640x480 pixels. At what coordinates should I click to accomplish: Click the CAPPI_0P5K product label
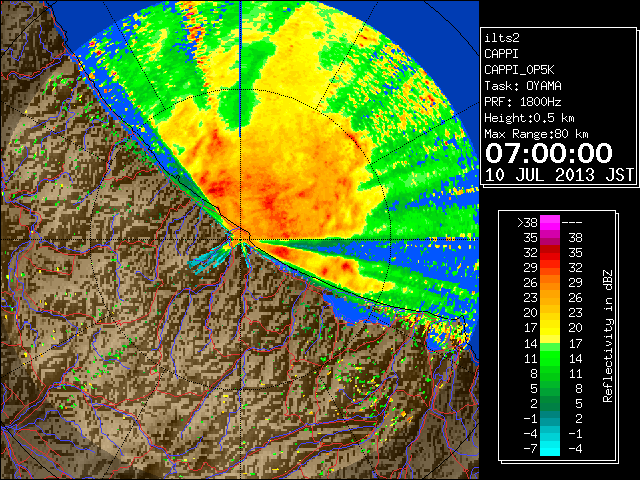[519, 70]
